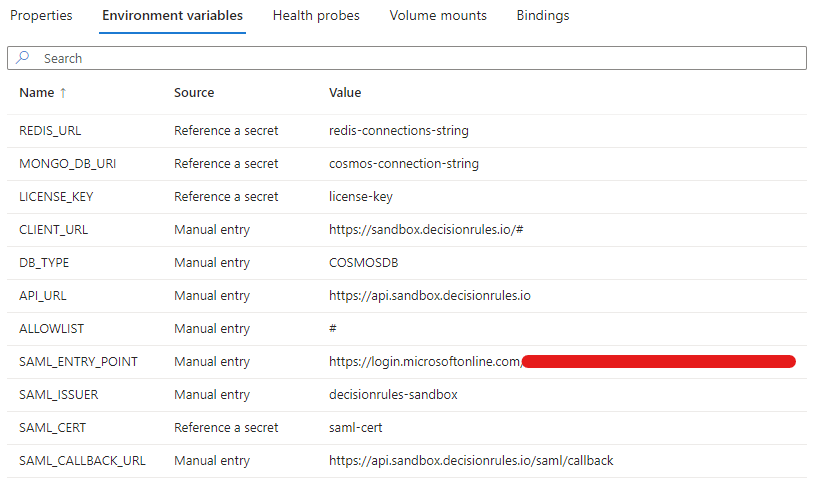Go to the Bindings tab

(543, 16)
